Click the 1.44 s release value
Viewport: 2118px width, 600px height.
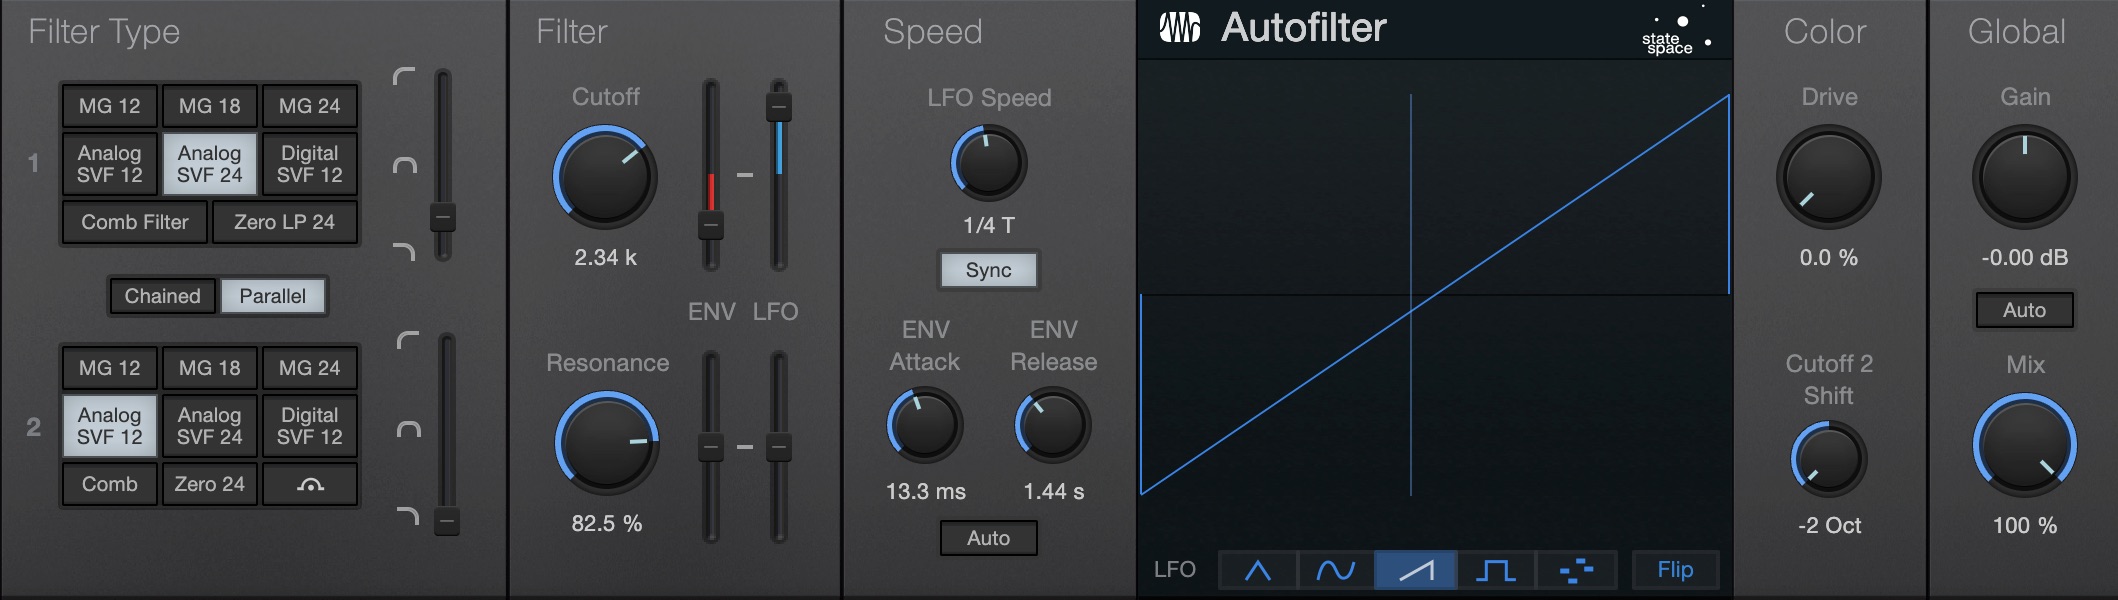coord(1054,492)
